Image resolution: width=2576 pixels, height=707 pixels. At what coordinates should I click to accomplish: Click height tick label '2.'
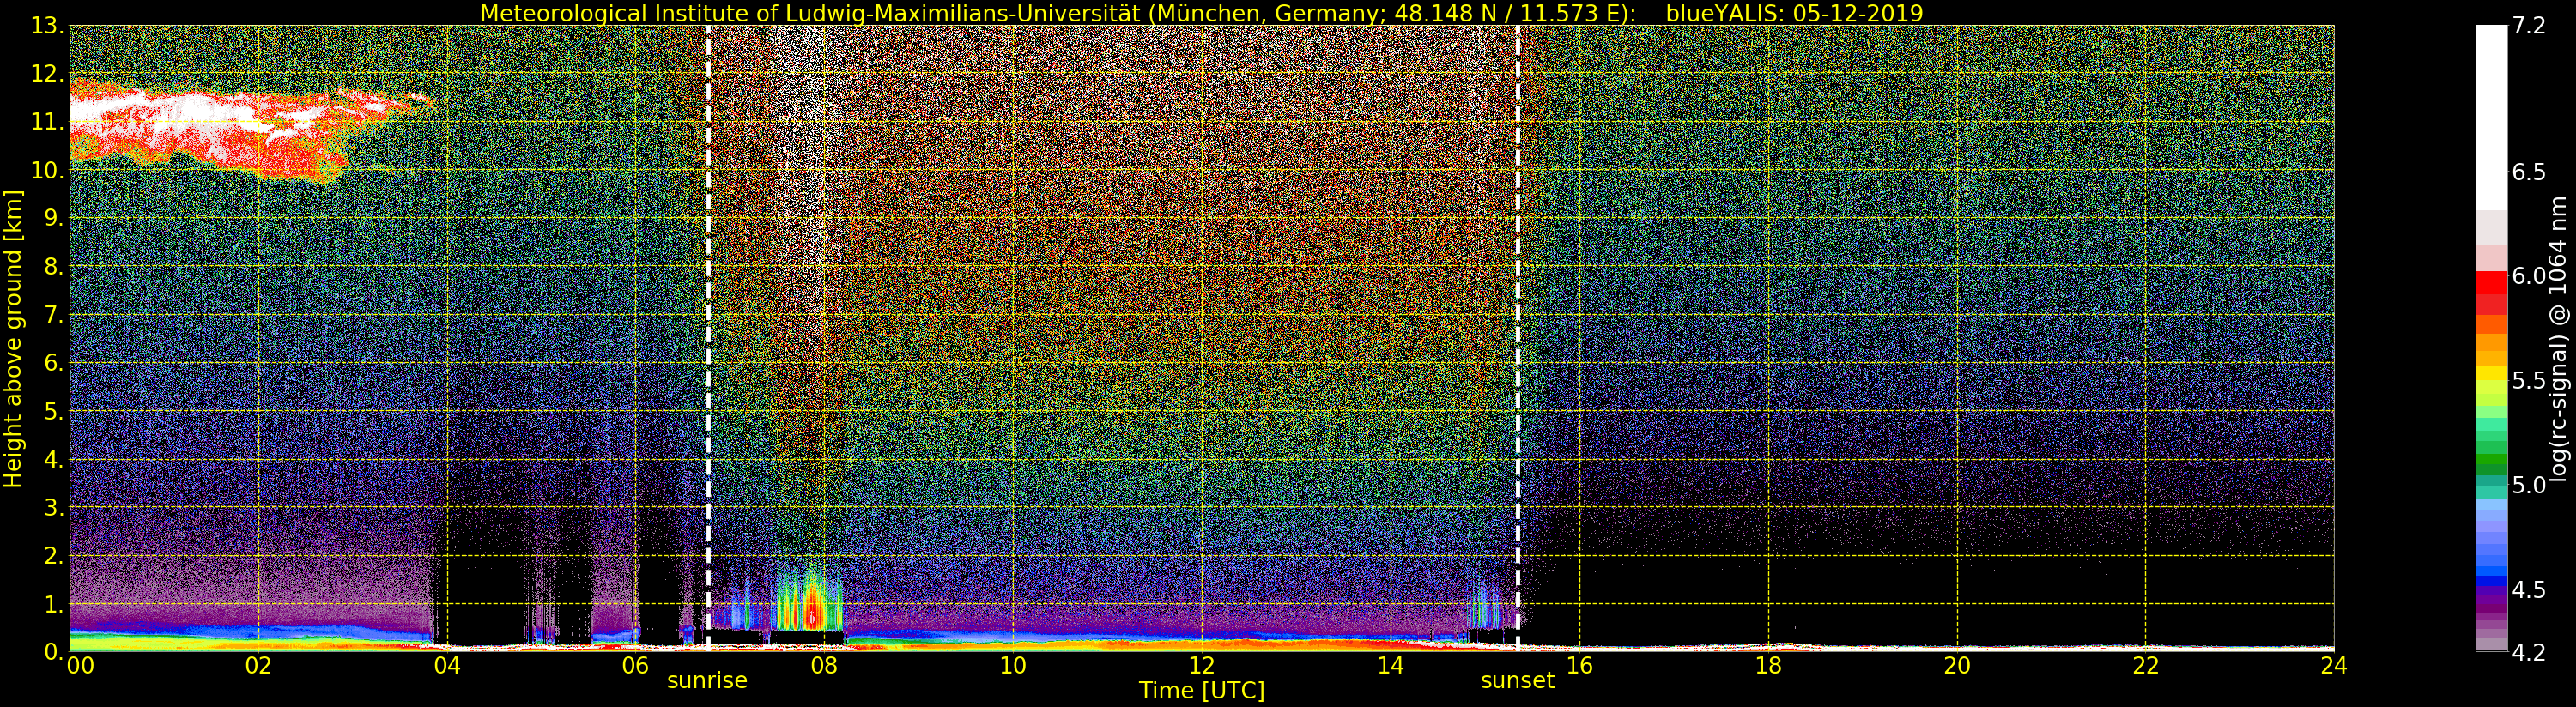pyautogui.click(x=53, y=555)
